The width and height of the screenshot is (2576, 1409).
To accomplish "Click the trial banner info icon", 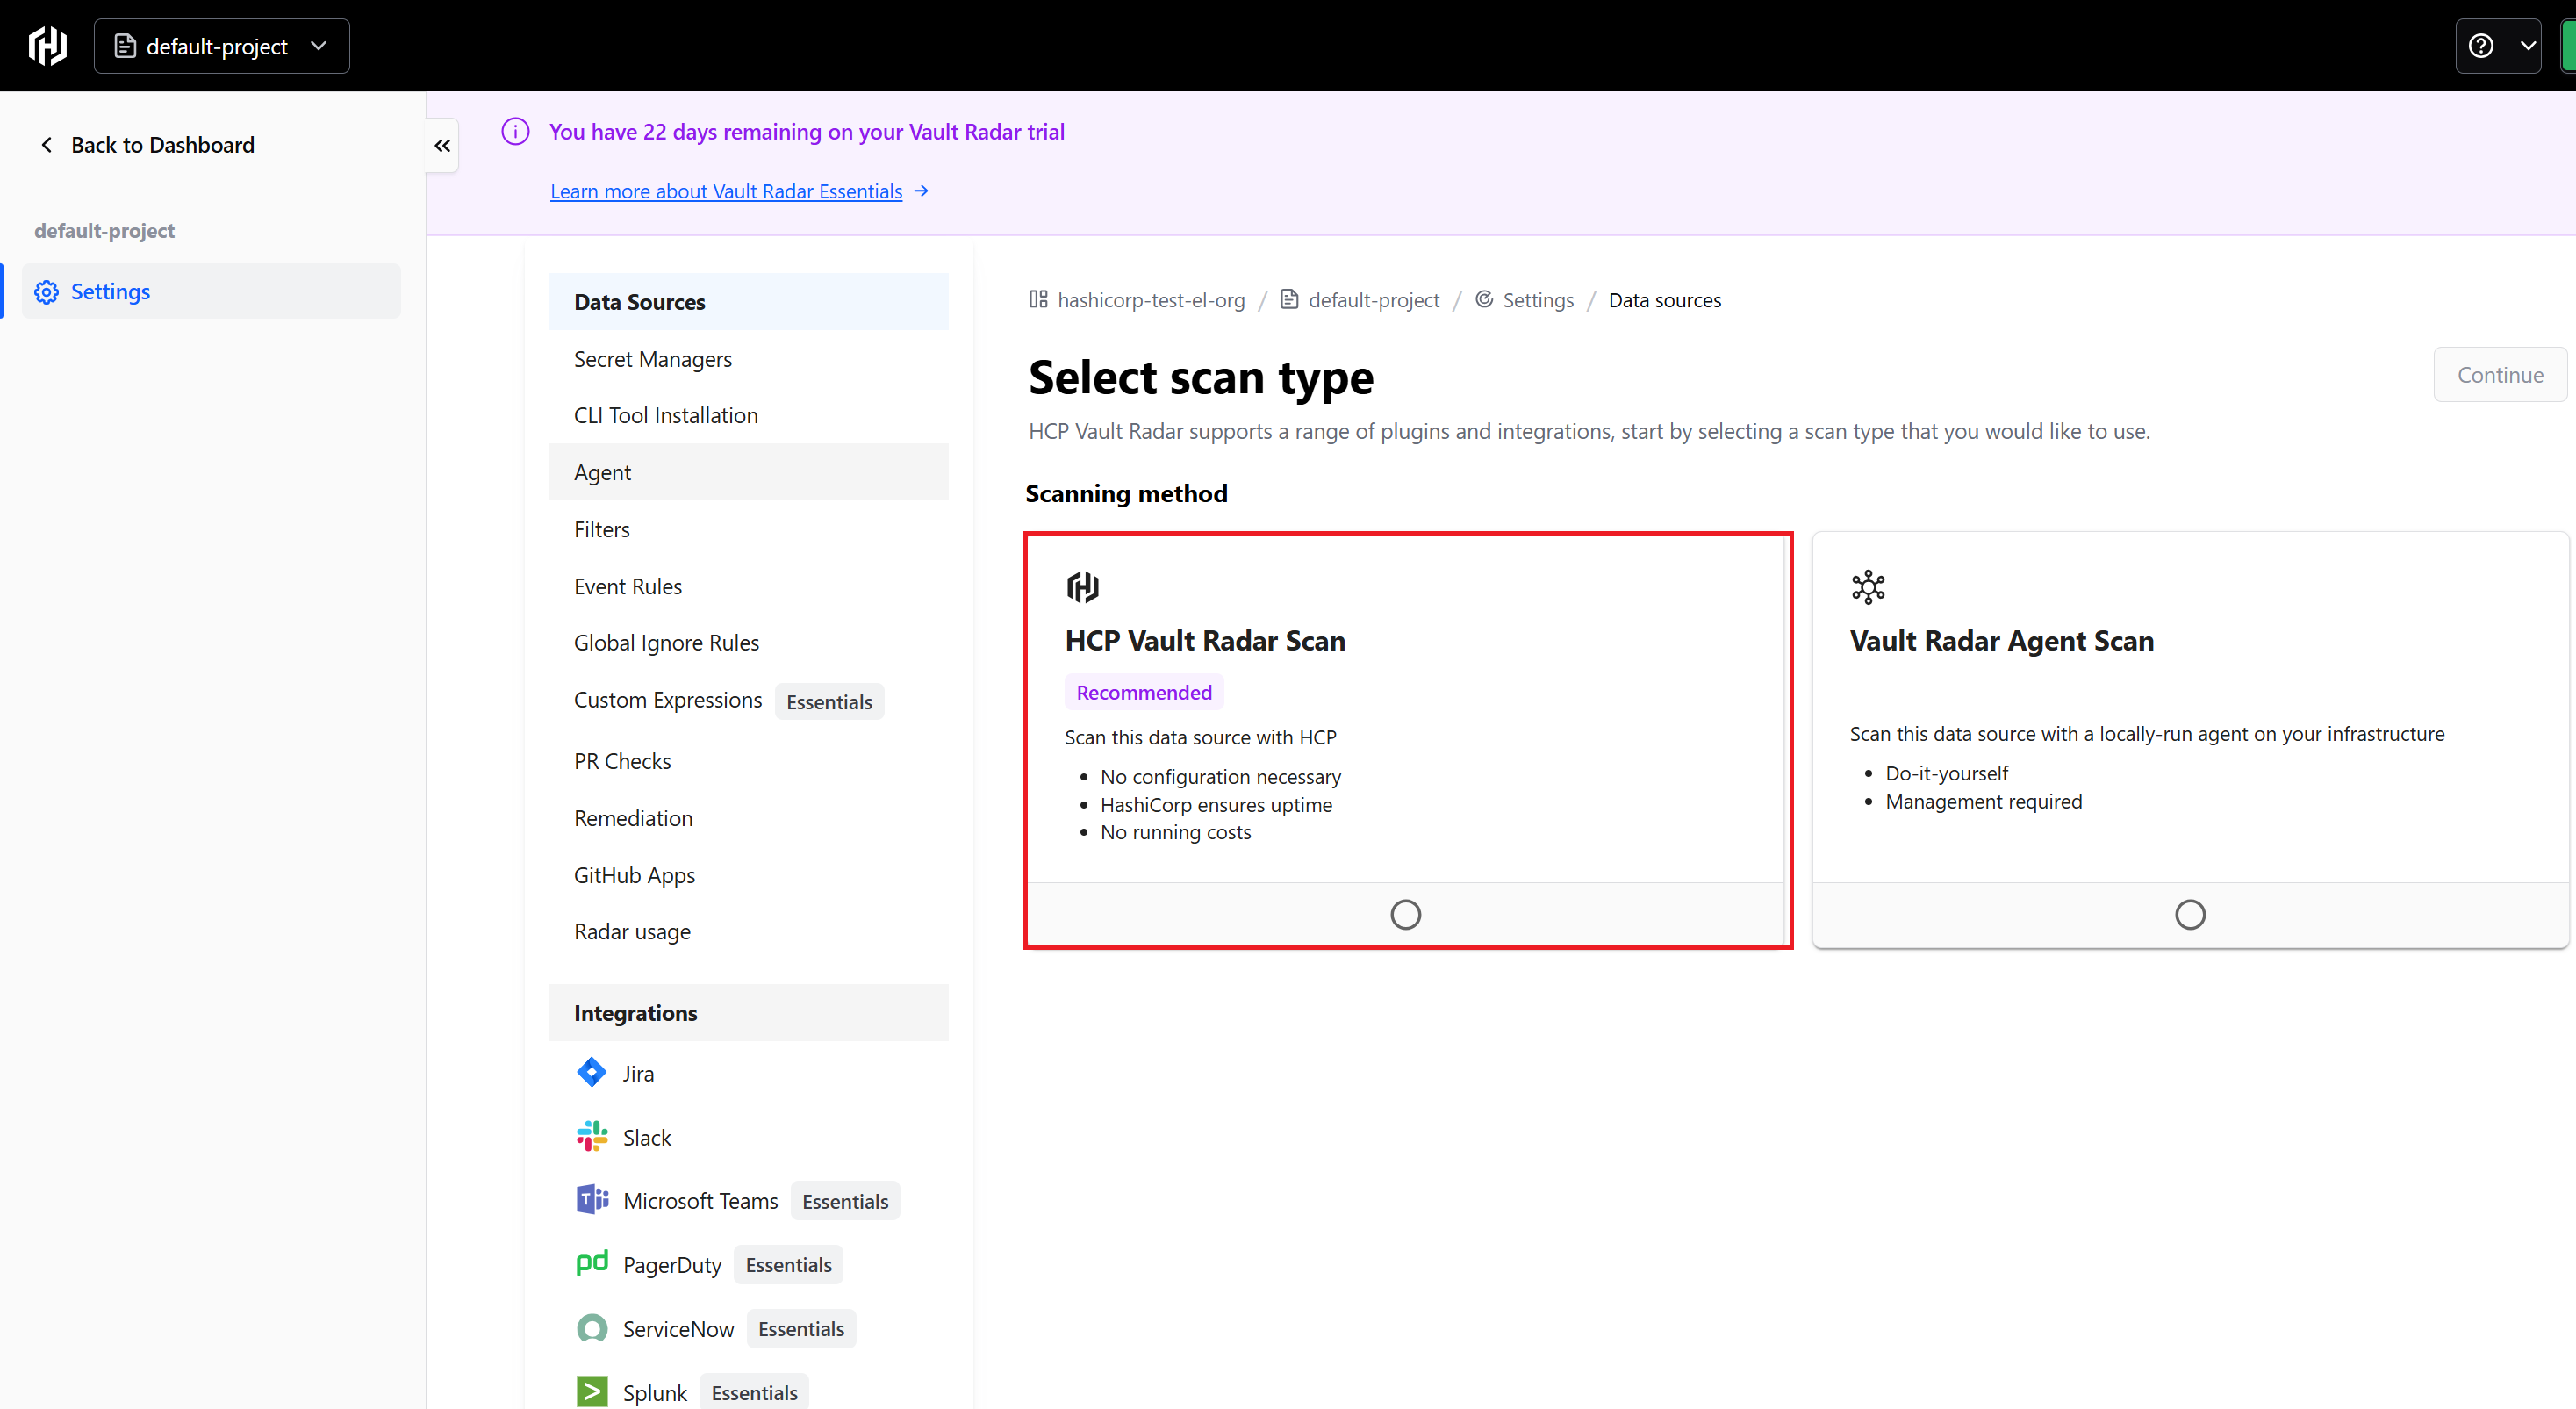I will click(x=515, y=131).
